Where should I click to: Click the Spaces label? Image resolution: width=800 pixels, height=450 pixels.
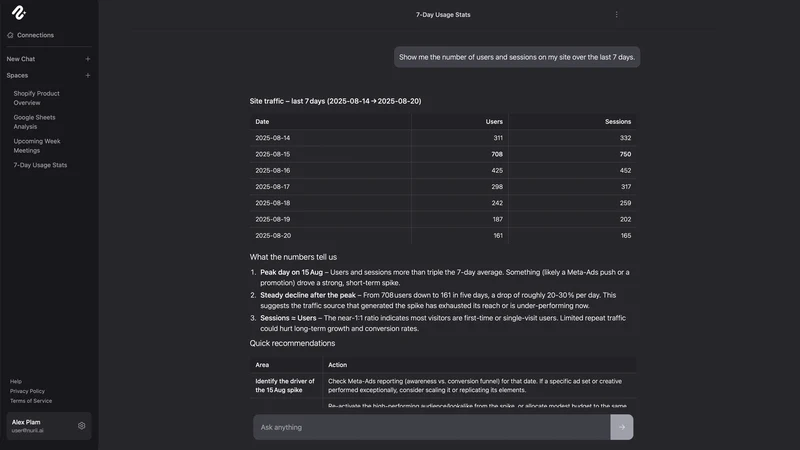17,76
